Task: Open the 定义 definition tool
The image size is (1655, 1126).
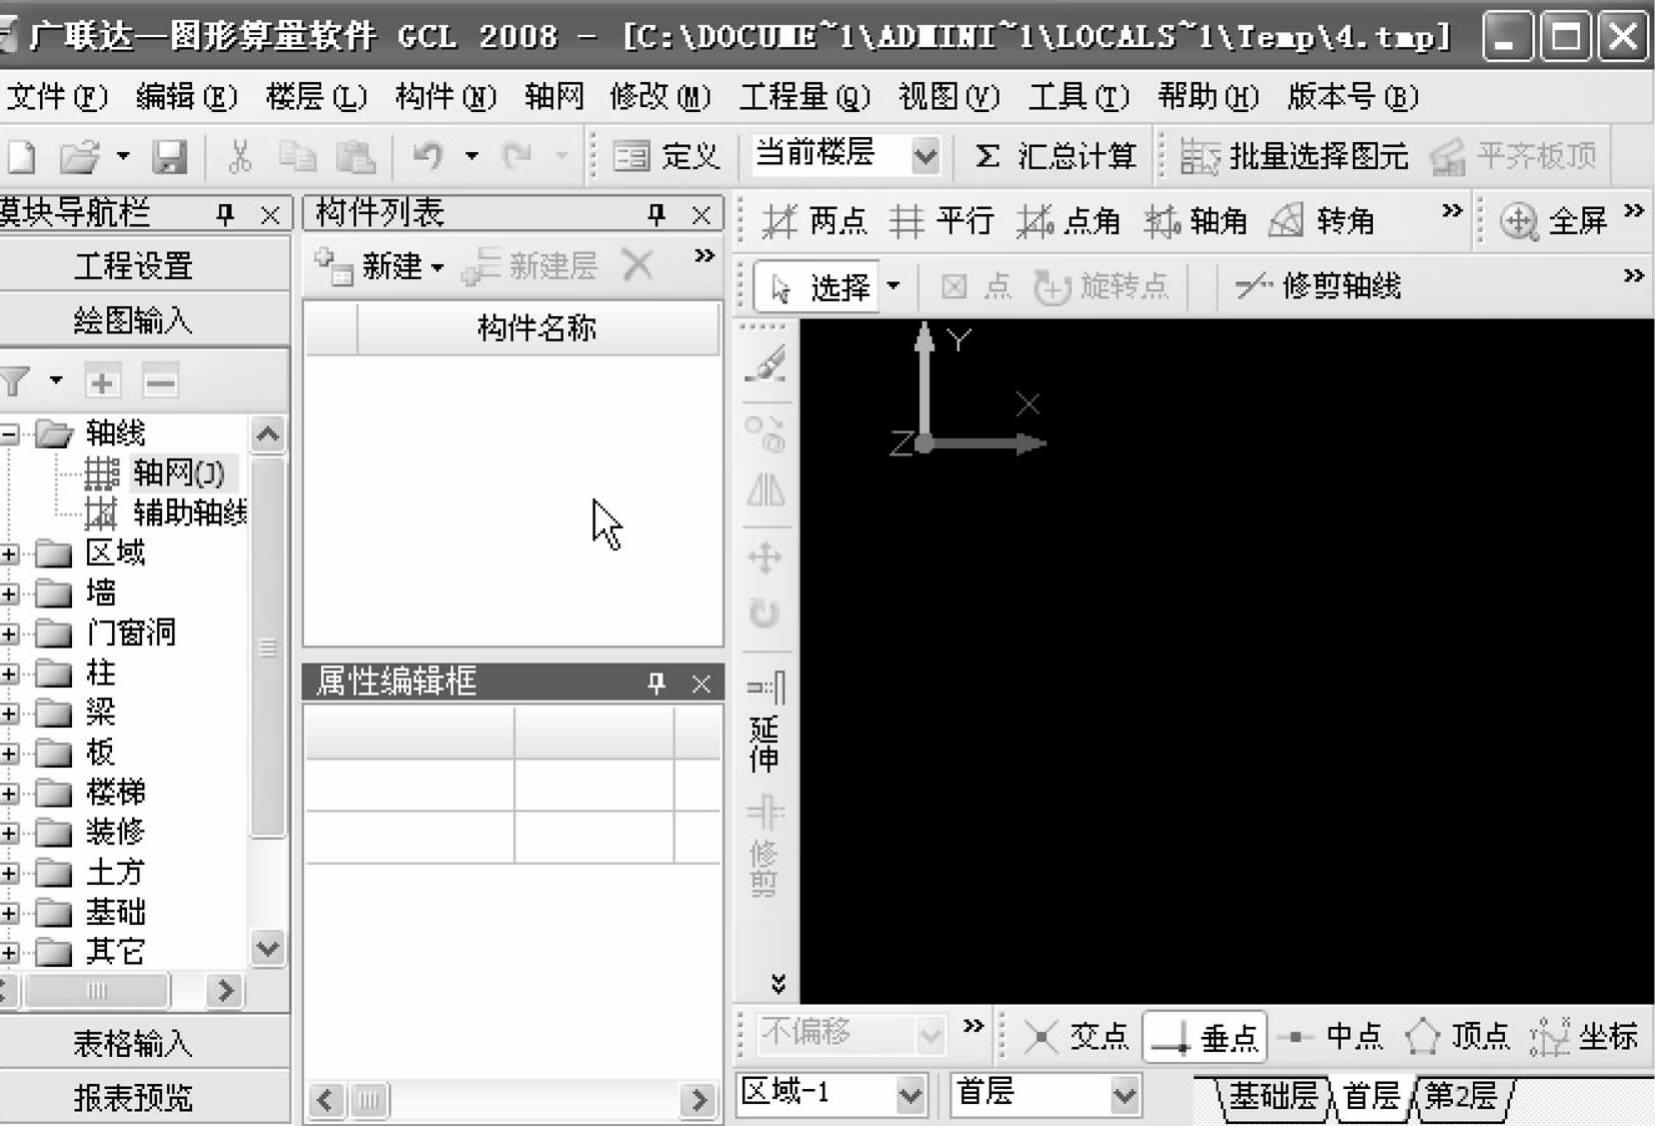Action: tap(667, 156)
